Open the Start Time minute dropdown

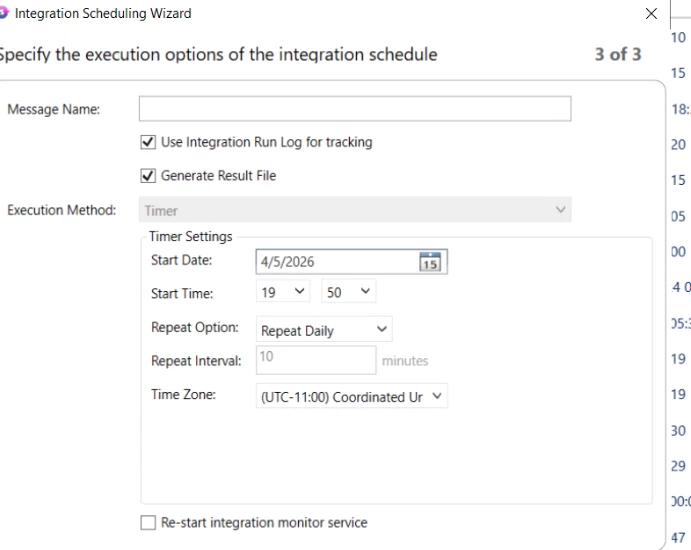tap(349, 292)
